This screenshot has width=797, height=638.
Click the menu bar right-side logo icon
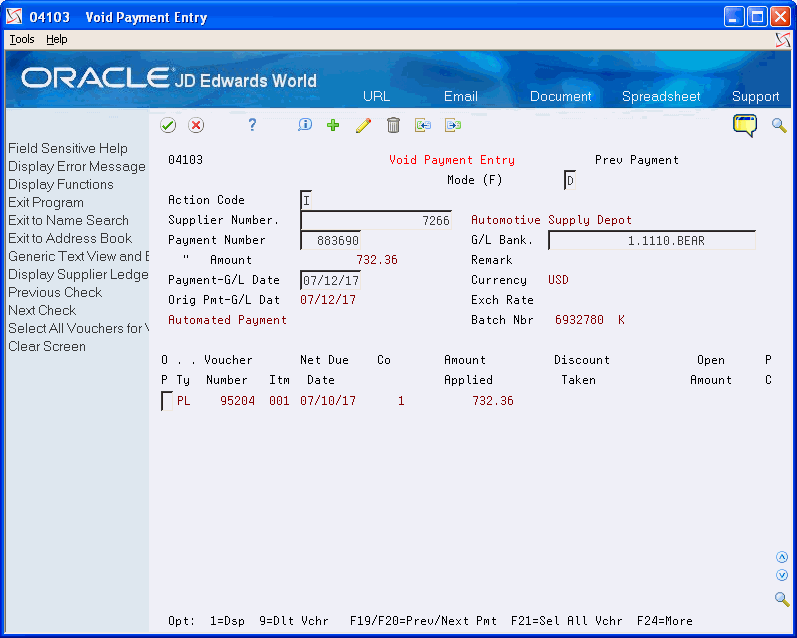(x=783, y=40)
